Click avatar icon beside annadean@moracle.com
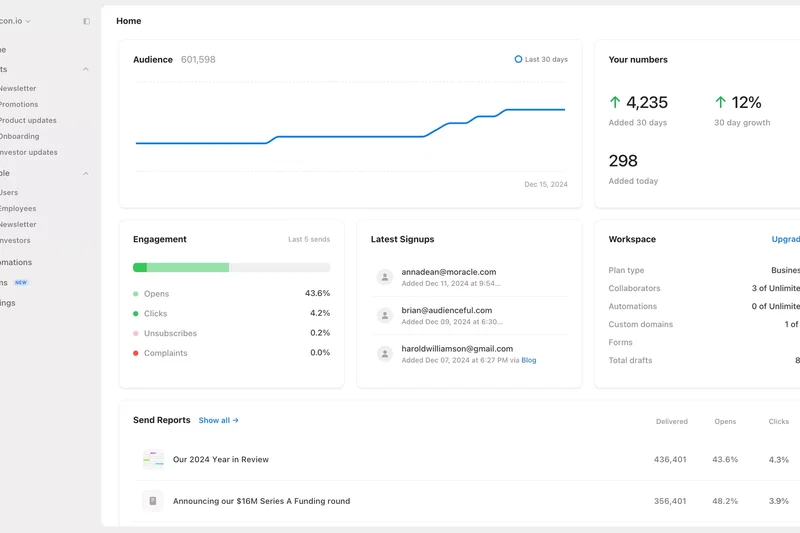This screenshot has width=800, height=533. point(384,277)
